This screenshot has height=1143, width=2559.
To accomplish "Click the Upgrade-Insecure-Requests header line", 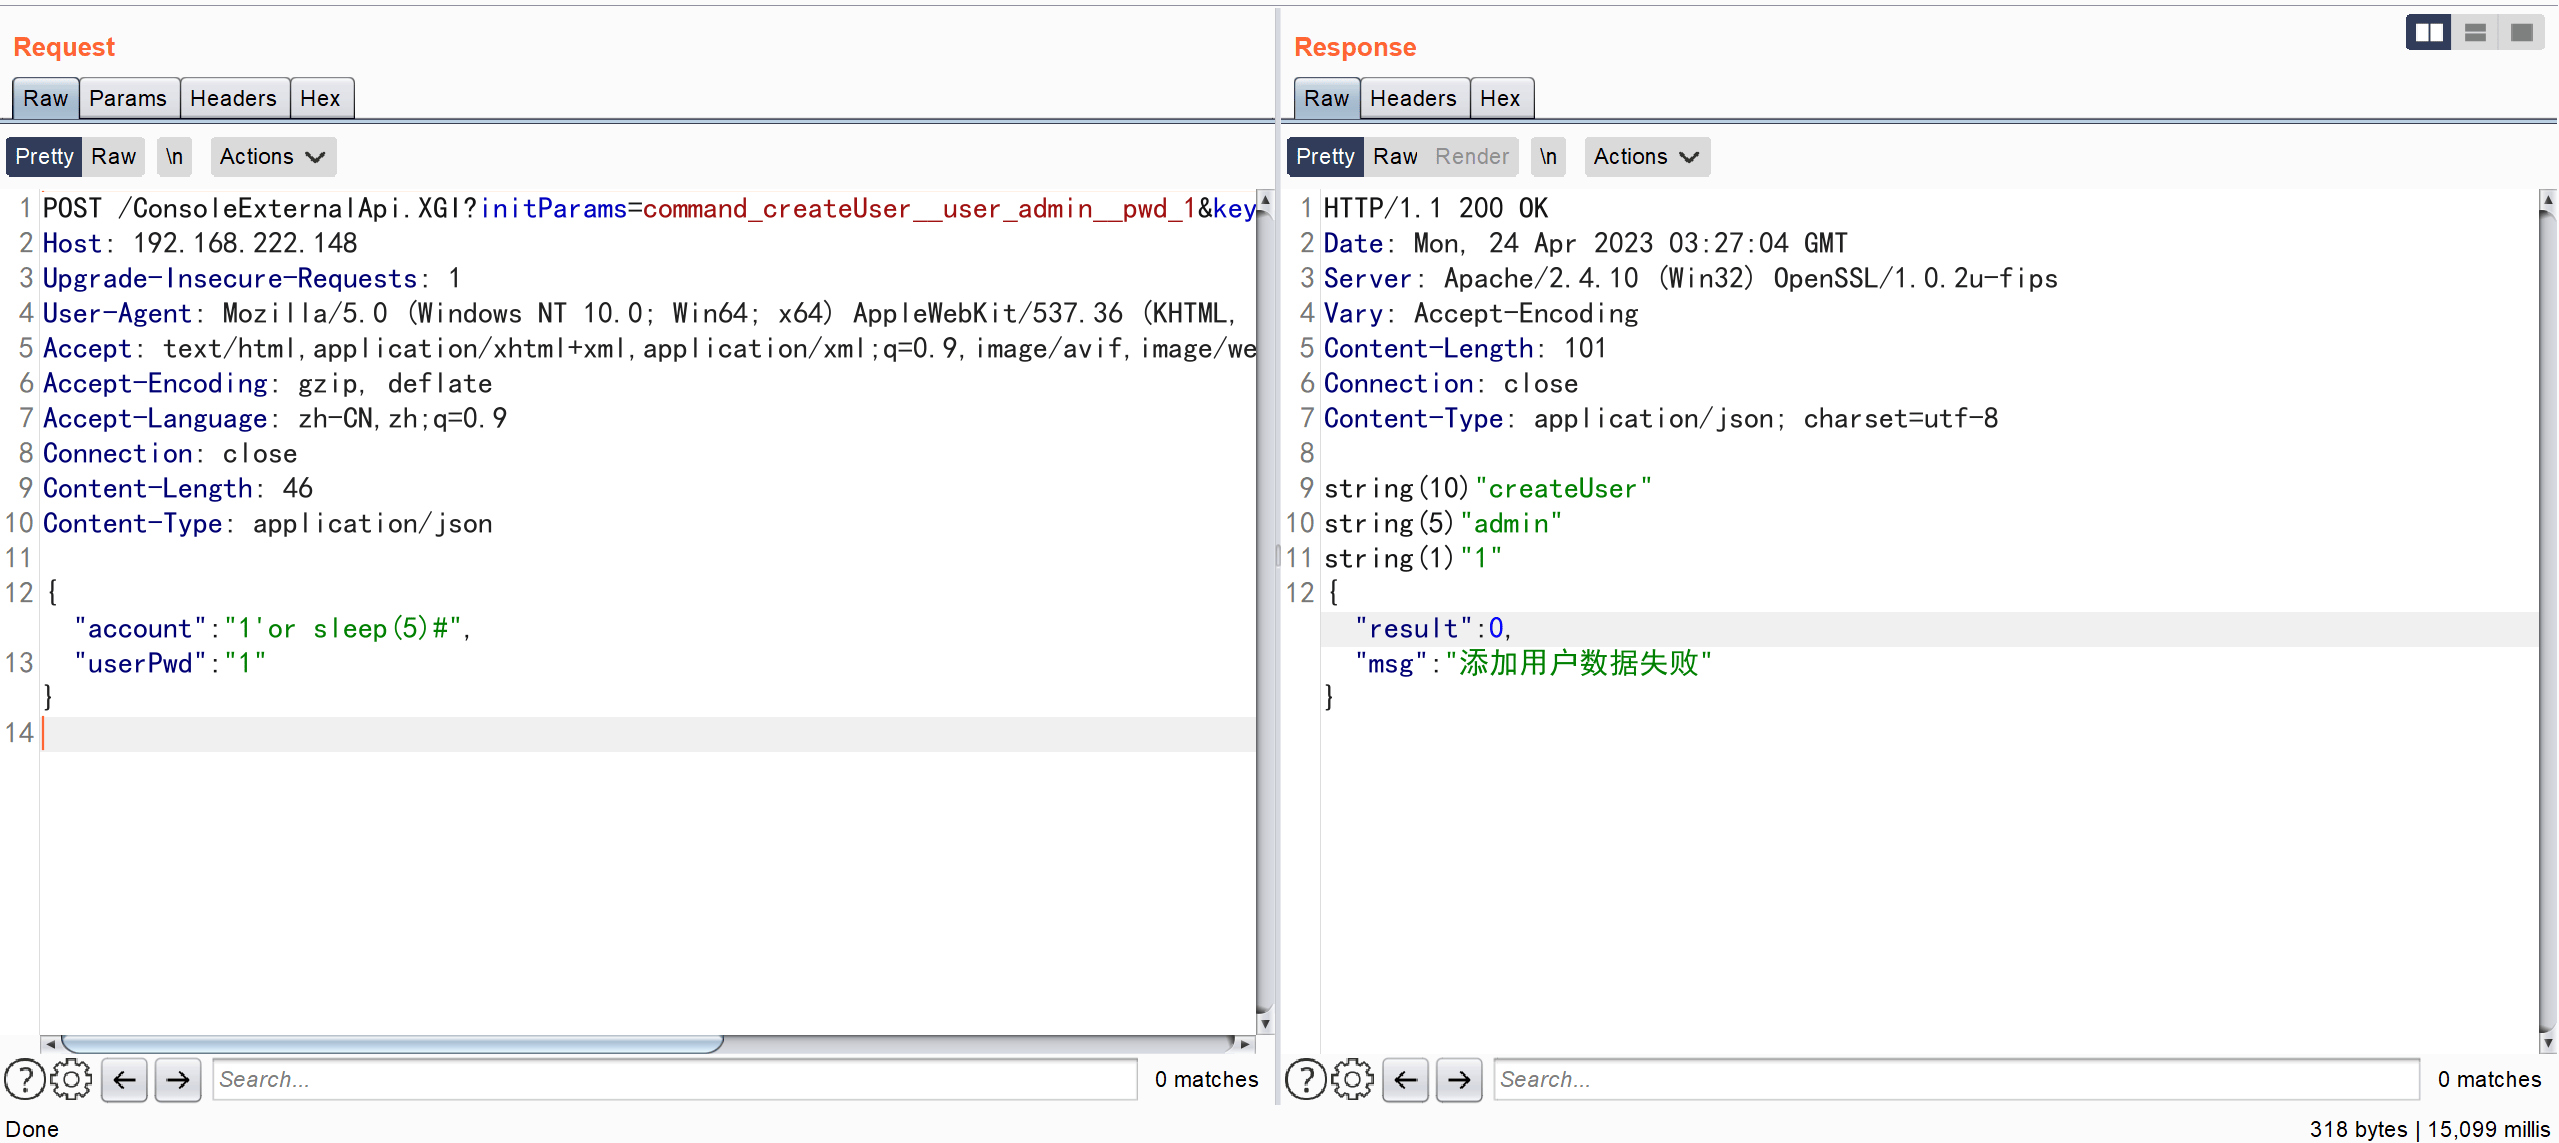I will click(252, 278).
